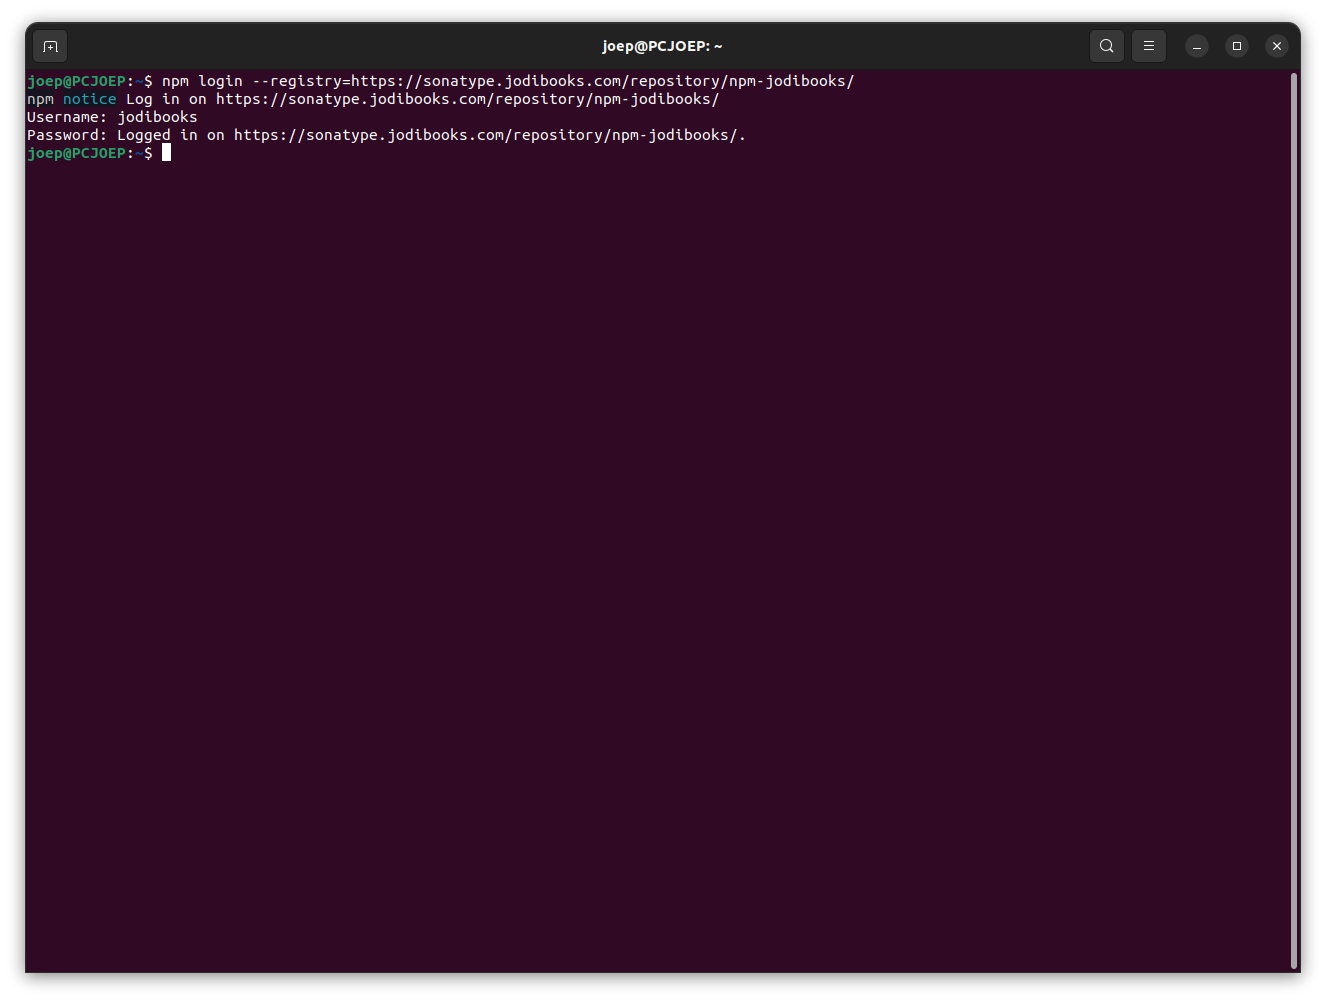Click the Password: Logged in line
This screenshot has width=1326, height=1001.
click(386, 135)
